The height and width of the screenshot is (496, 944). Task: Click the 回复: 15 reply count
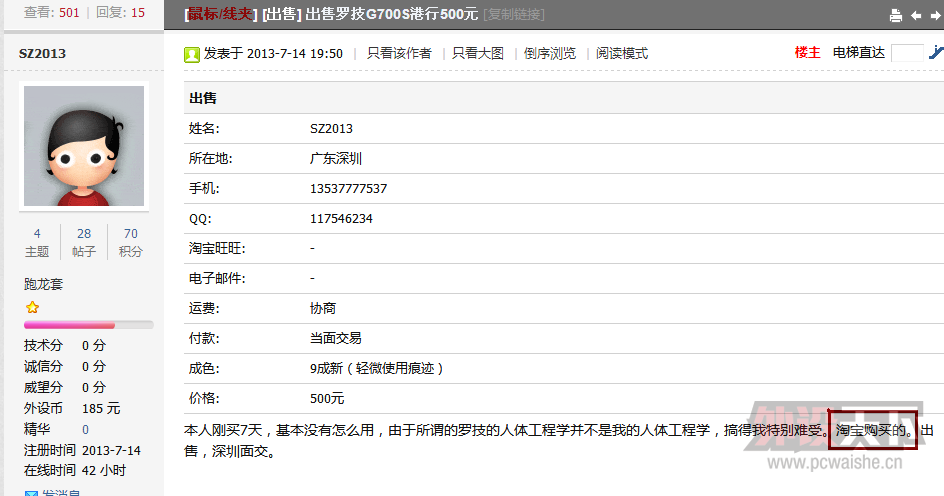point(120,12)
